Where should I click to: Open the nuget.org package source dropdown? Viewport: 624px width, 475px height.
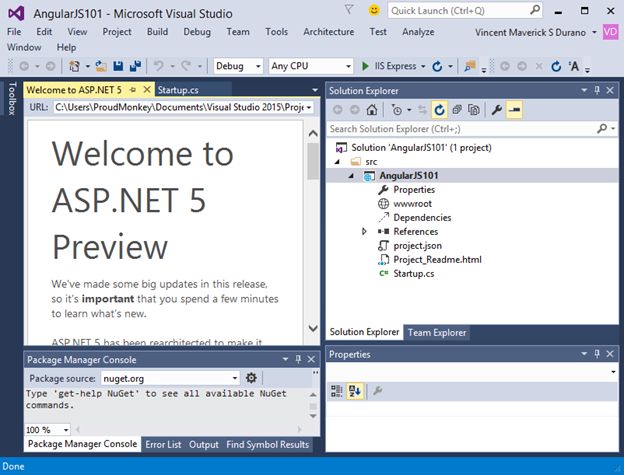(x=235, y=378)
